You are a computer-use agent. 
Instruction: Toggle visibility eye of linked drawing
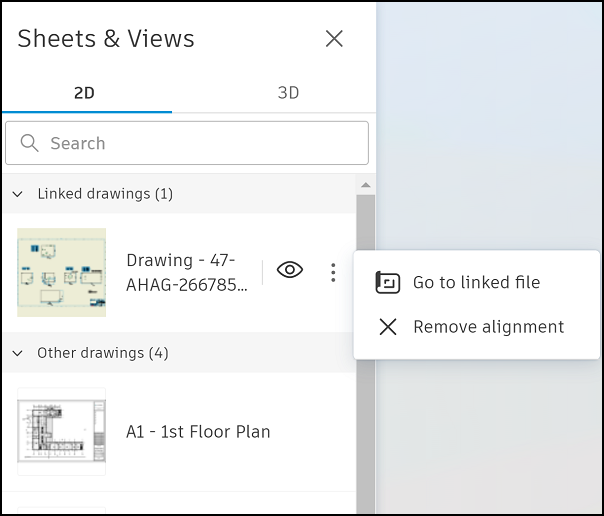pos(290,271)
